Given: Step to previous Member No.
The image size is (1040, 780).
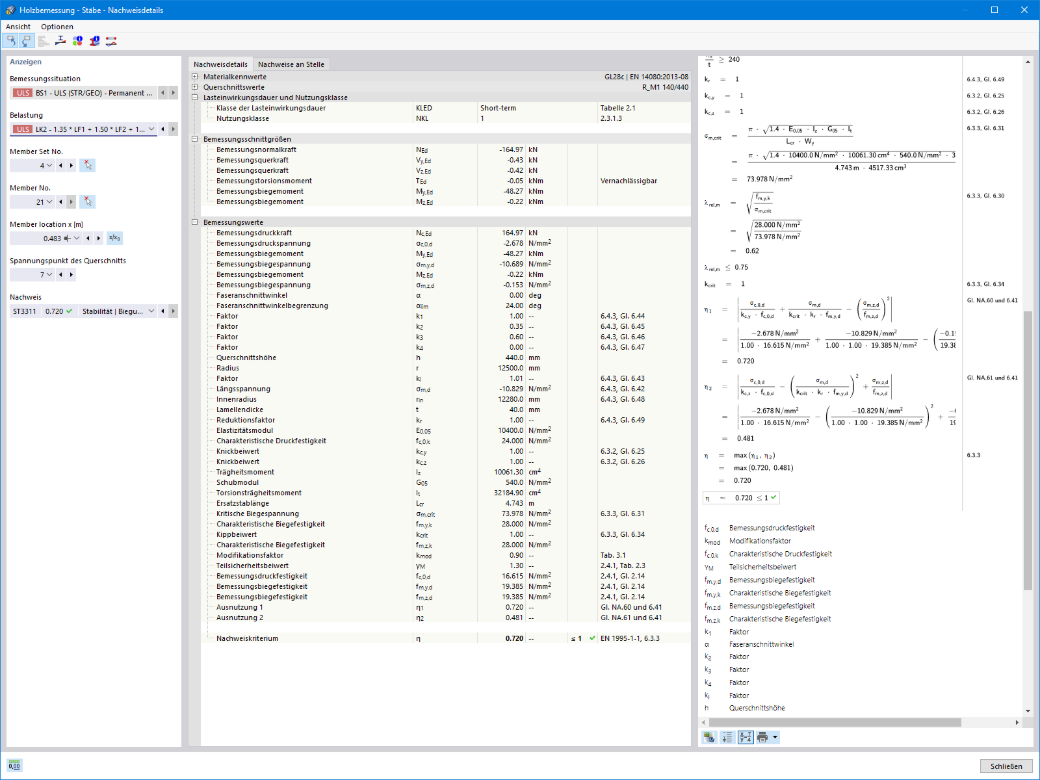Looking at the screenshot, I should click(x=61, y=202).
